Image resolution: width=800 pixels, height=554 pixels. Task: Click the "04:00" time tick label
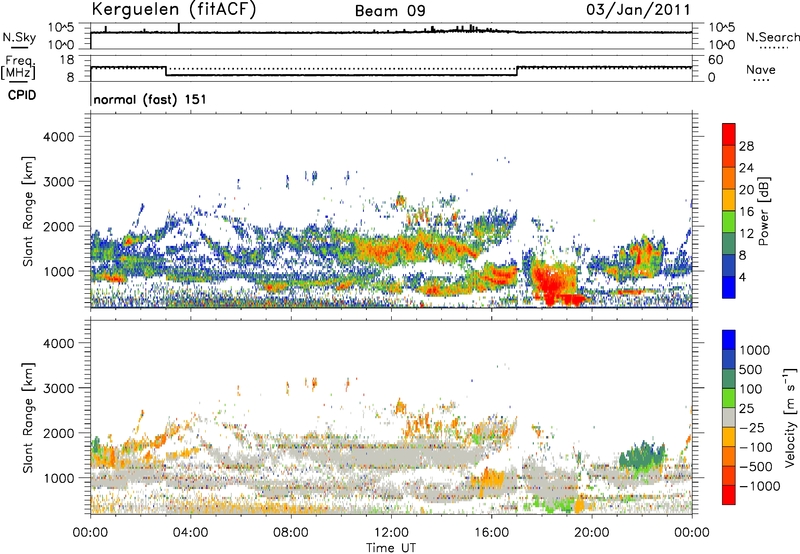pyautogui.click(x=190, y=533)
